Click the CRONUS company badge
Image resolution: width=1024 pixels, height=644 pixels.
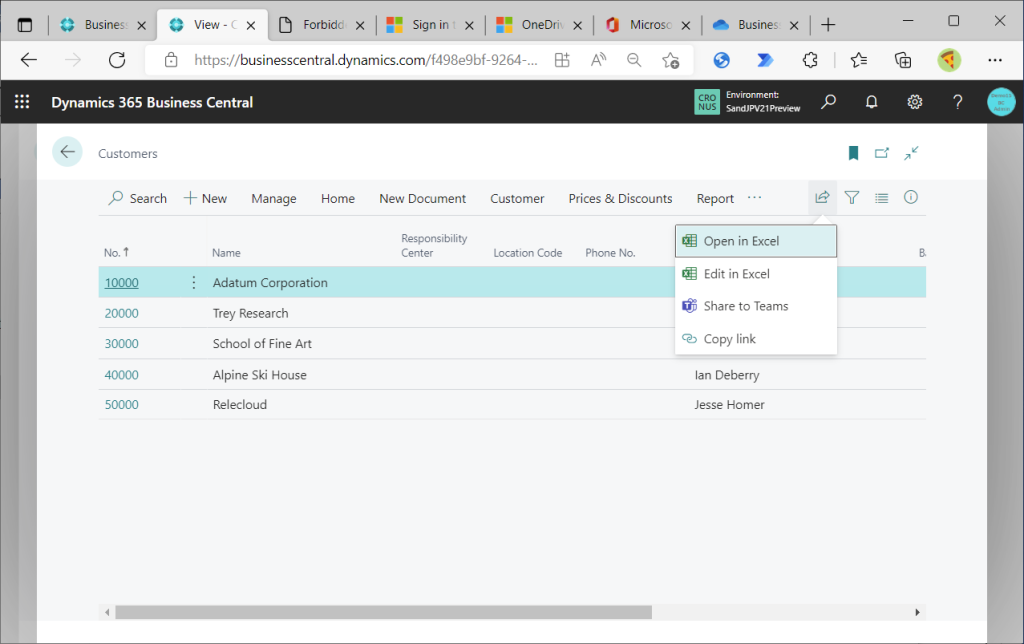pyautogui.click(x=707, y=102)
